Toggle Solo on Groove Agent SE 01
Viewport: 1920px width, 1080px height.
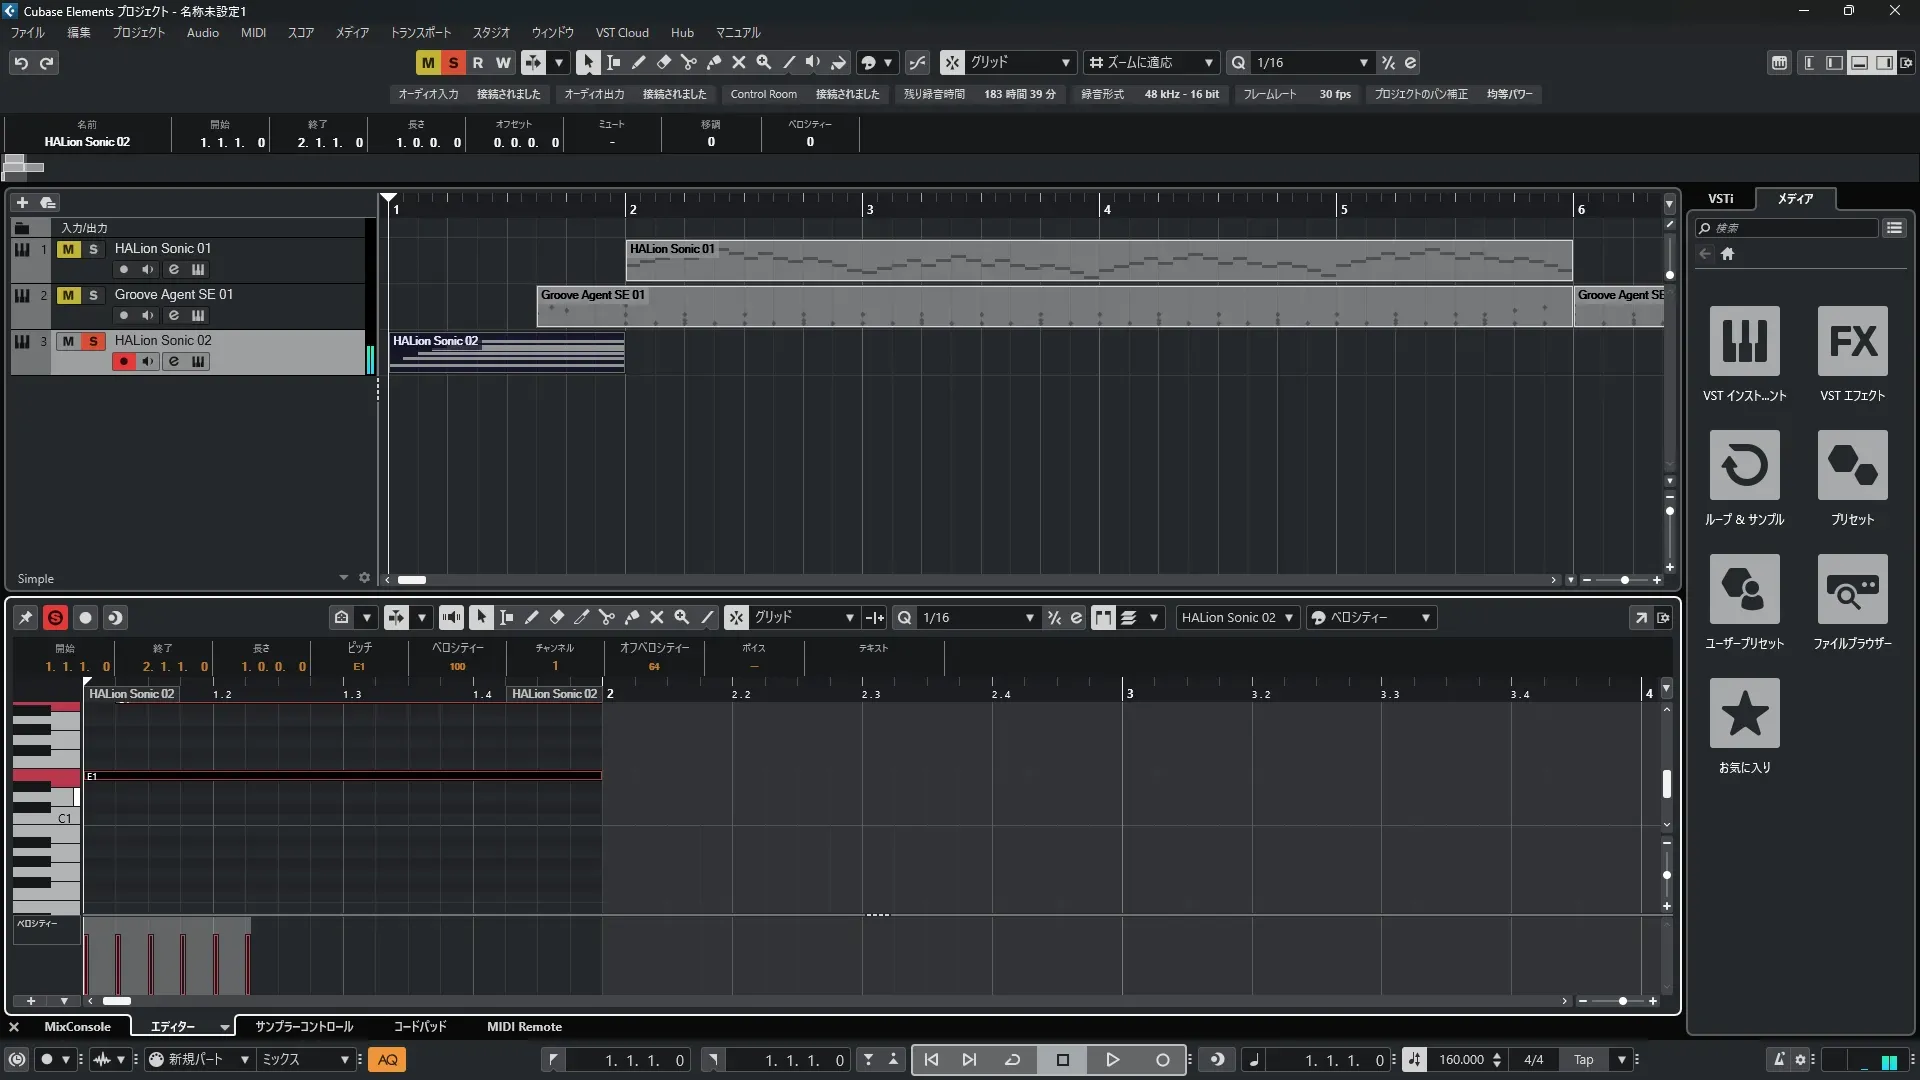pyautogui.click(x=93, y=295)
